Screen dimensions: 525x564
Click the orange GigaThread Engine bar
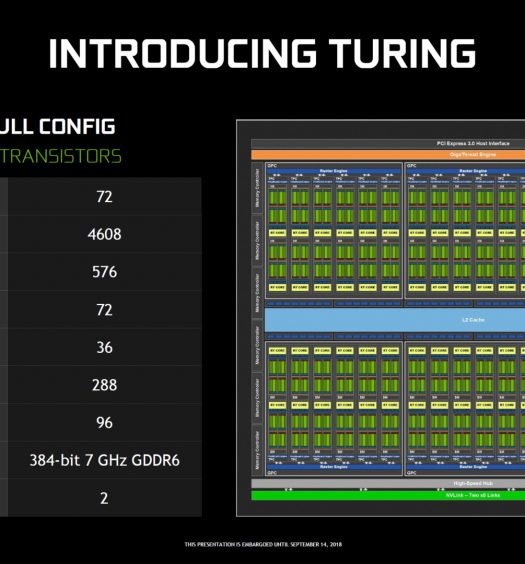[x=388, y=155]
